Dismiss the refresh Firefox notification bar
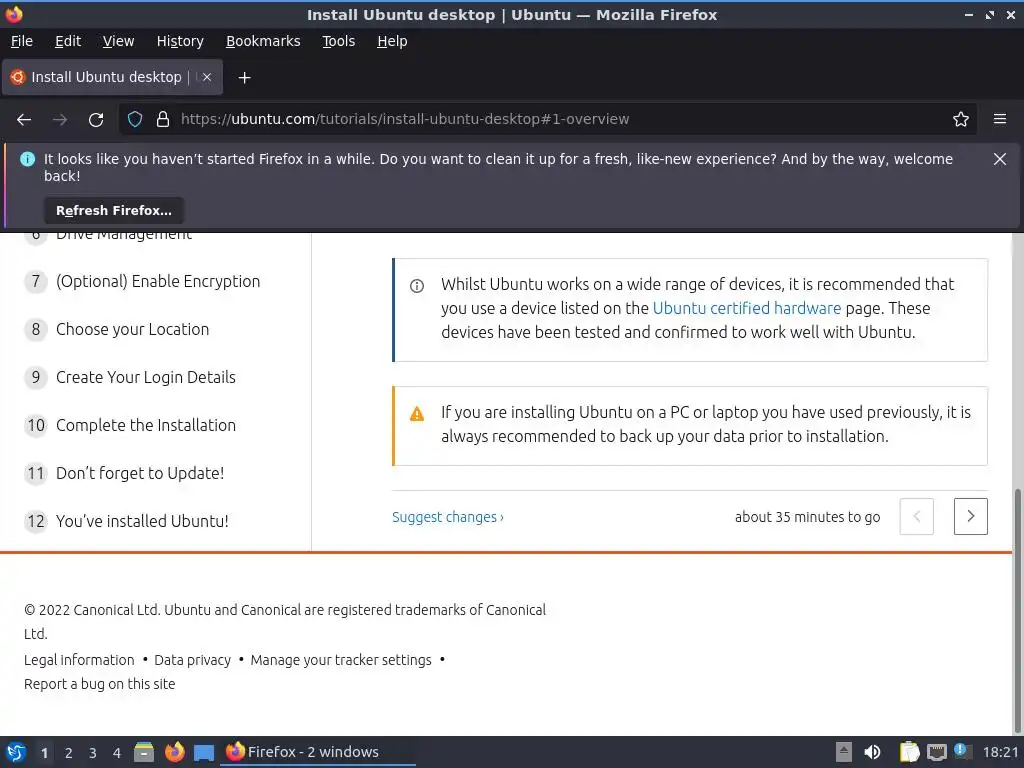1024x768 pixels. pyautogui.click(x=999, y=159)
